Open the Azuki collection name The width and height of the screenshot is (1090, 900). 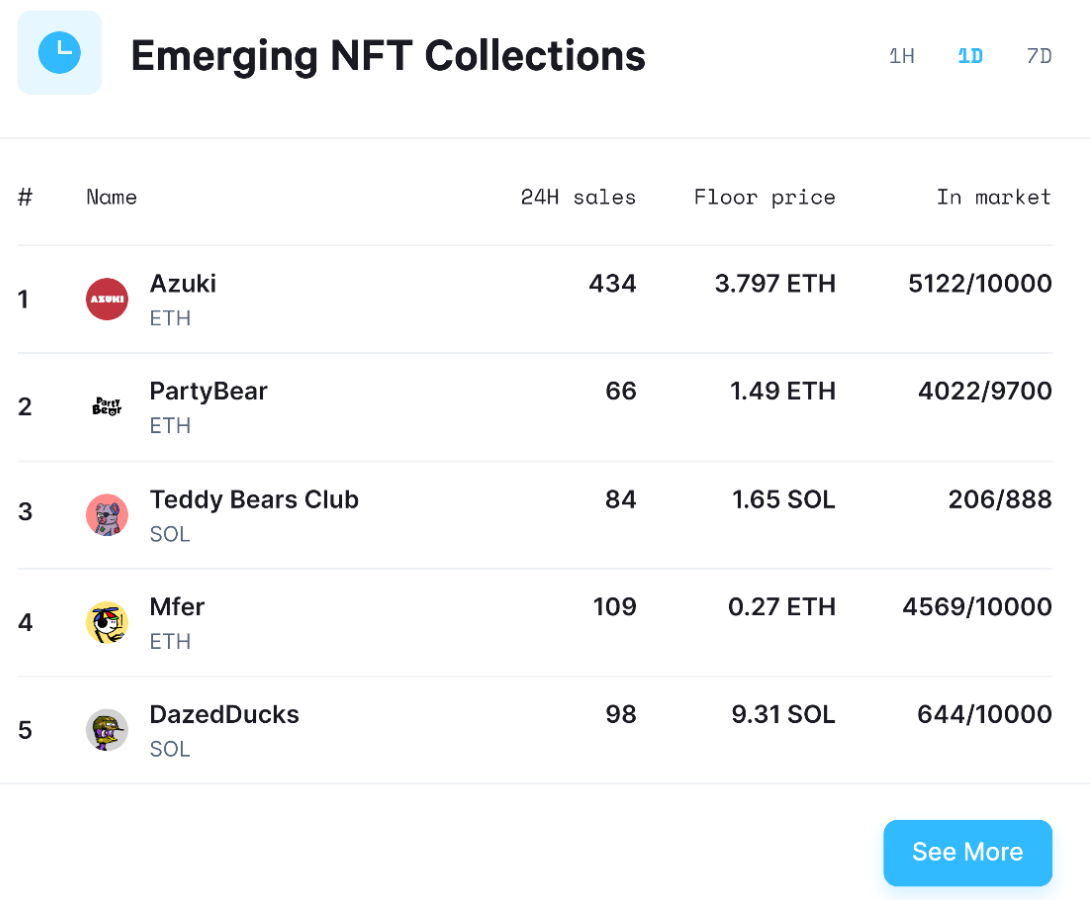click(183, 284)
